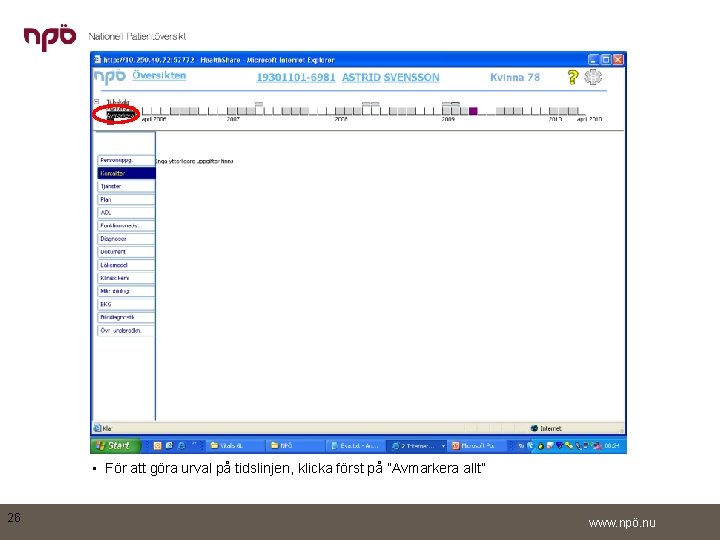The width and height of the screenshot is (720, 540).
Task: Open the Läkemedel tab
Action: pyautogui.click(x=126, y=265)
